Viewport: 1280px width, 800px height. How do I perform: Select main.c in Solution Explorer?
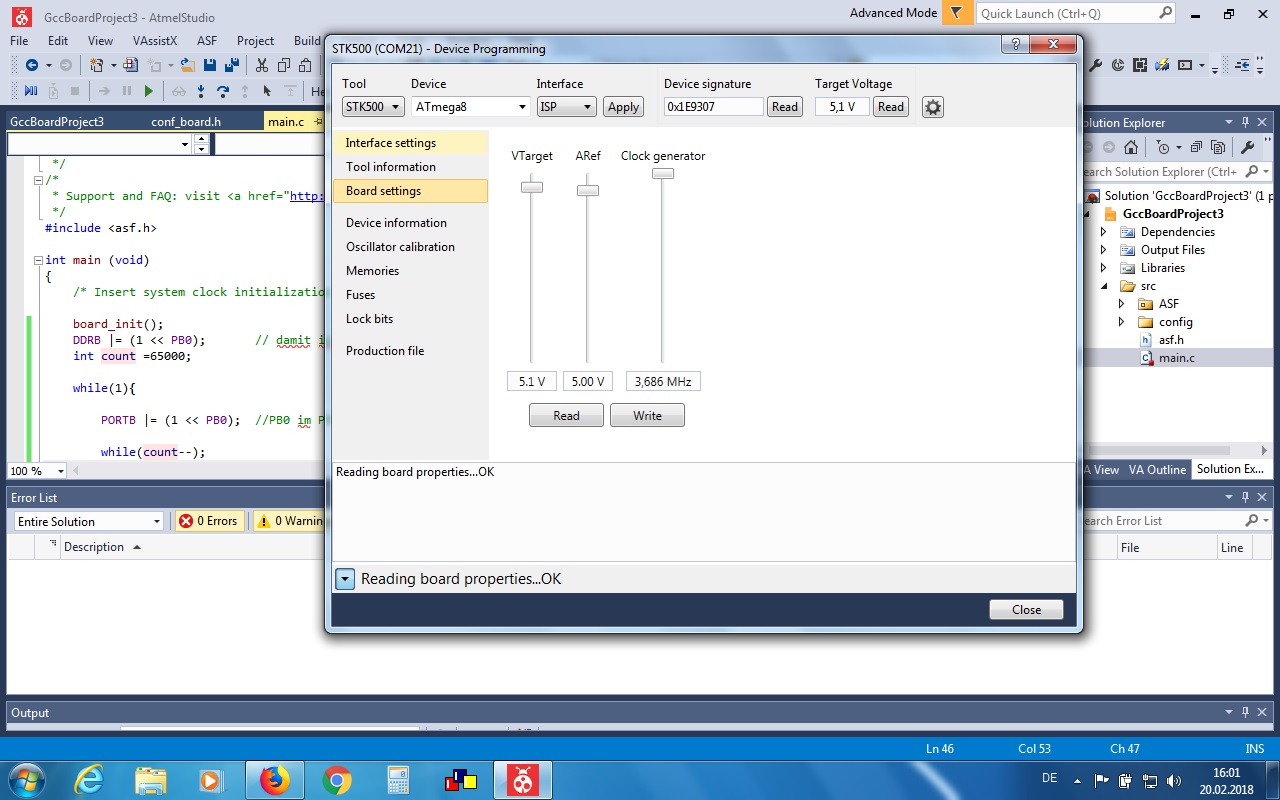tap(1176, 358)
